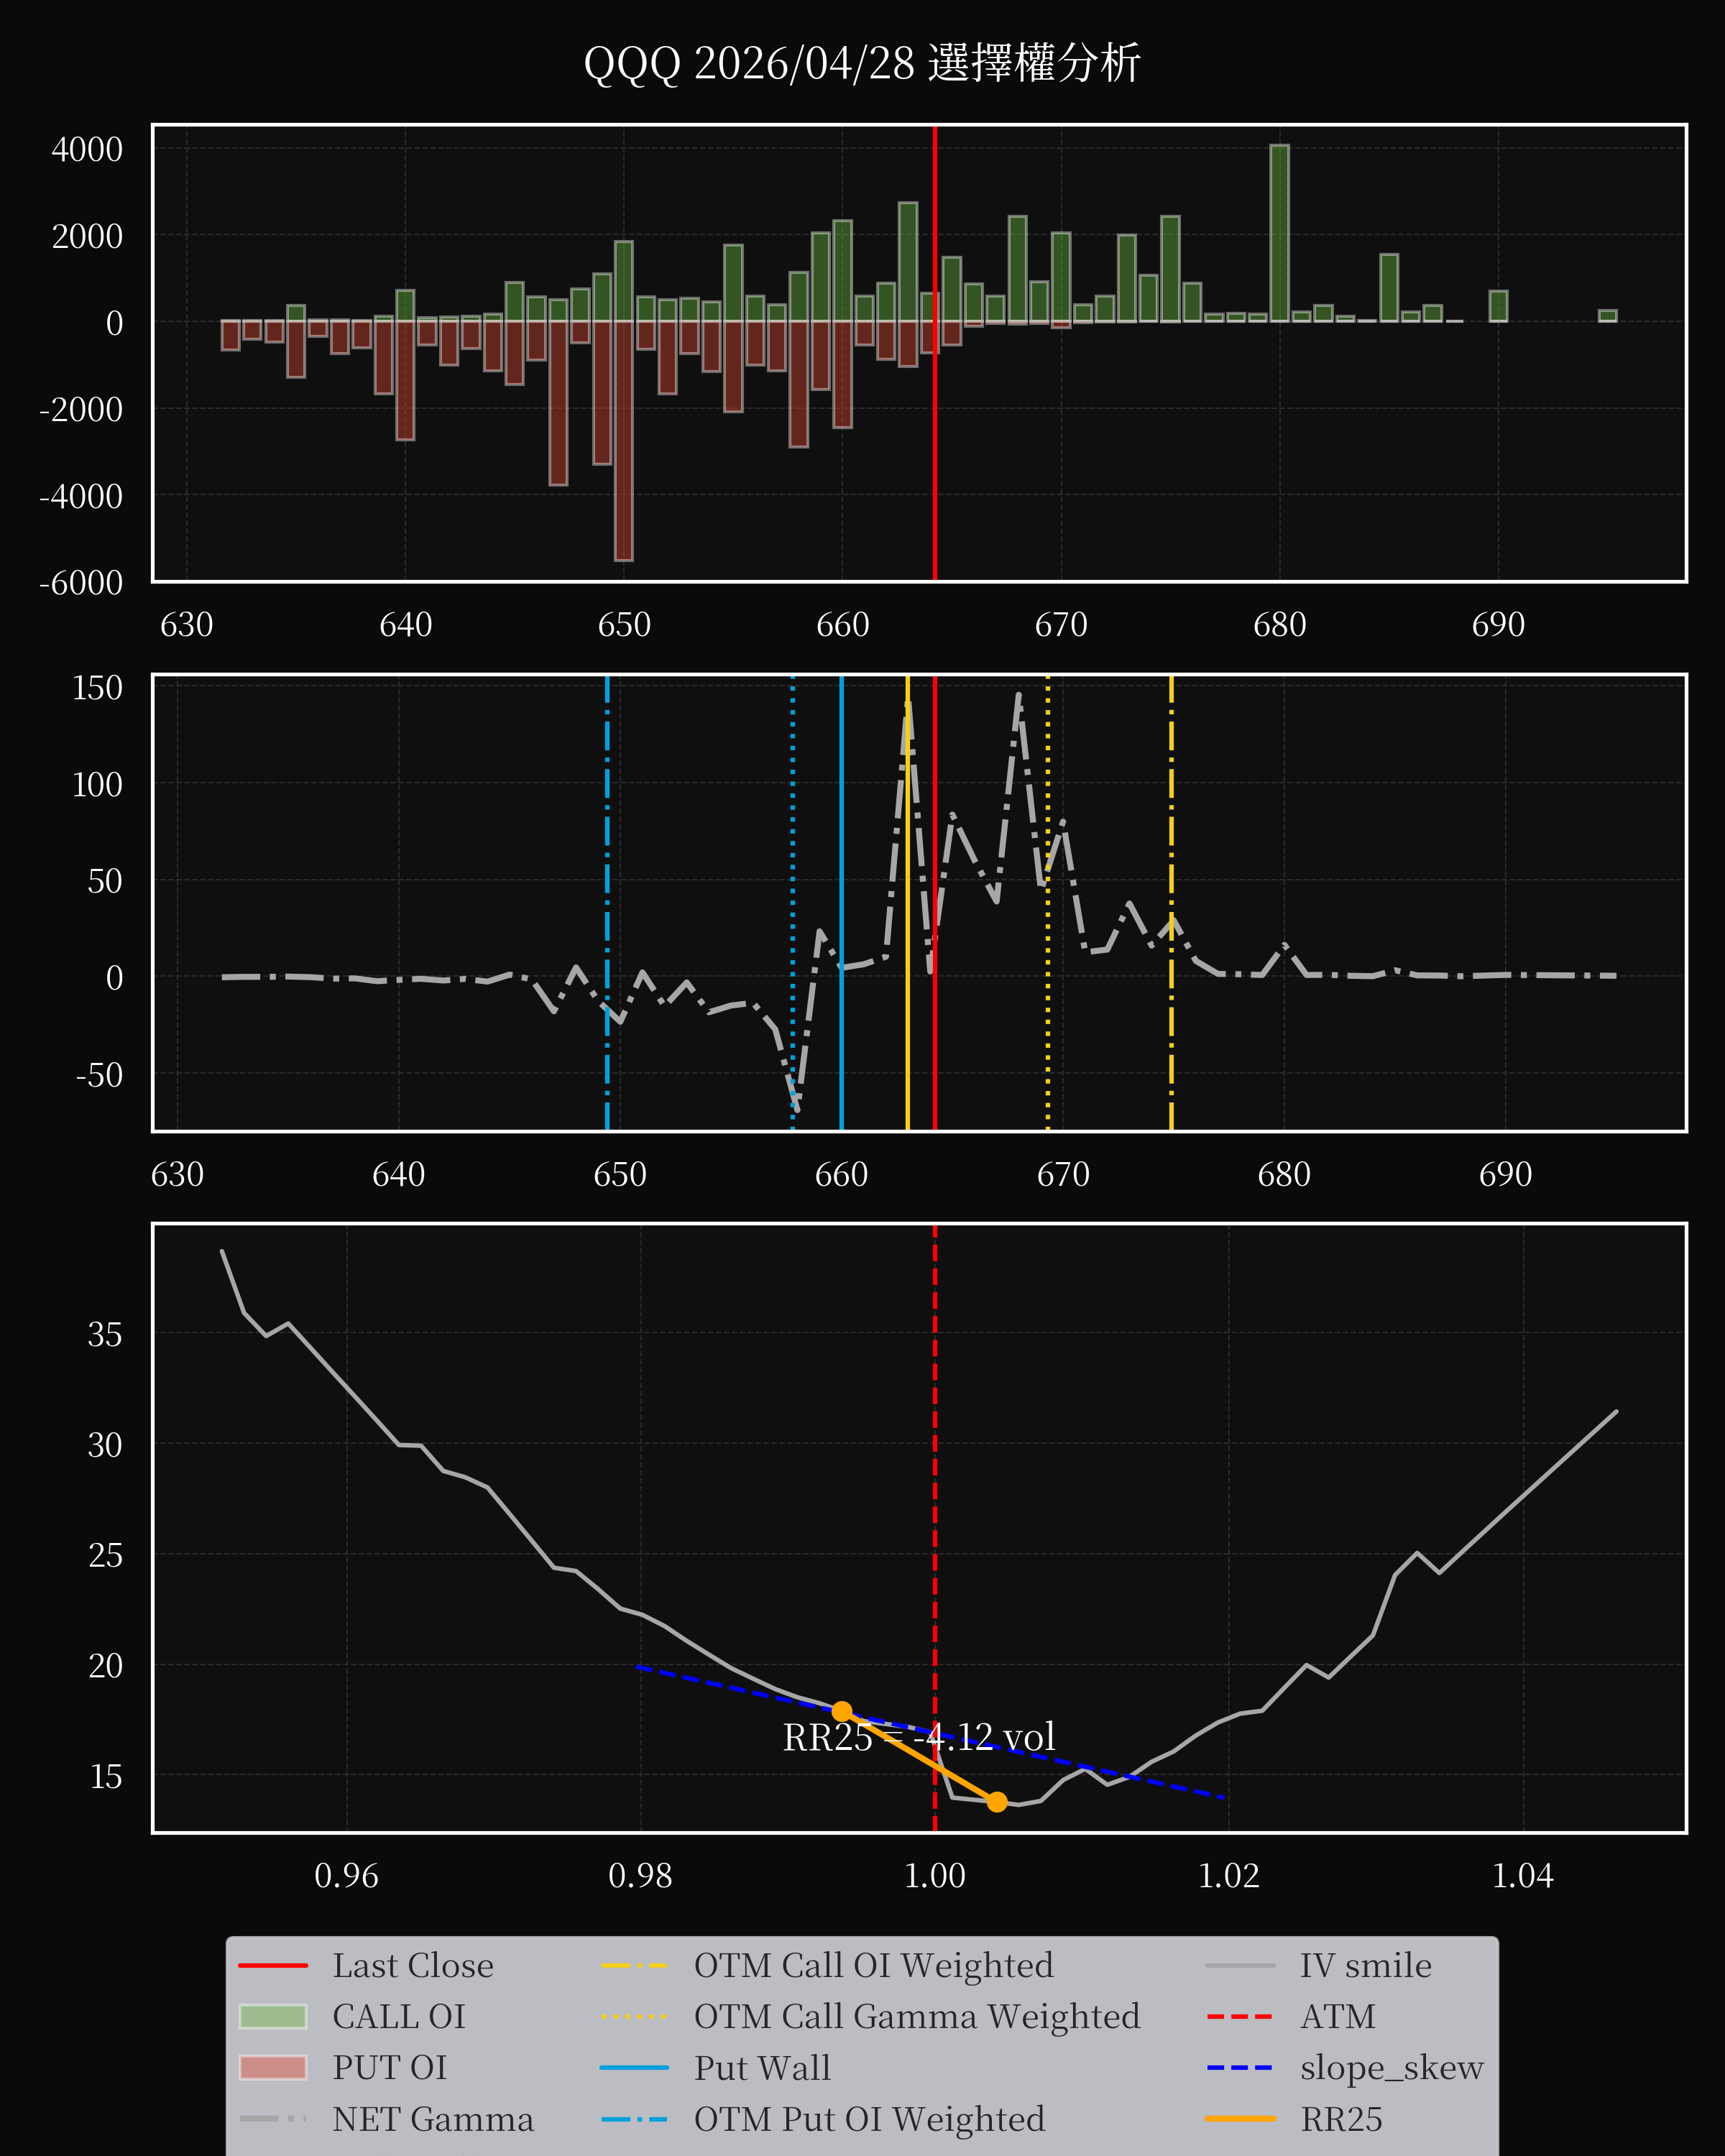
Task: Click the deepest put OI bar at strike 650
Action: point(623,441)
